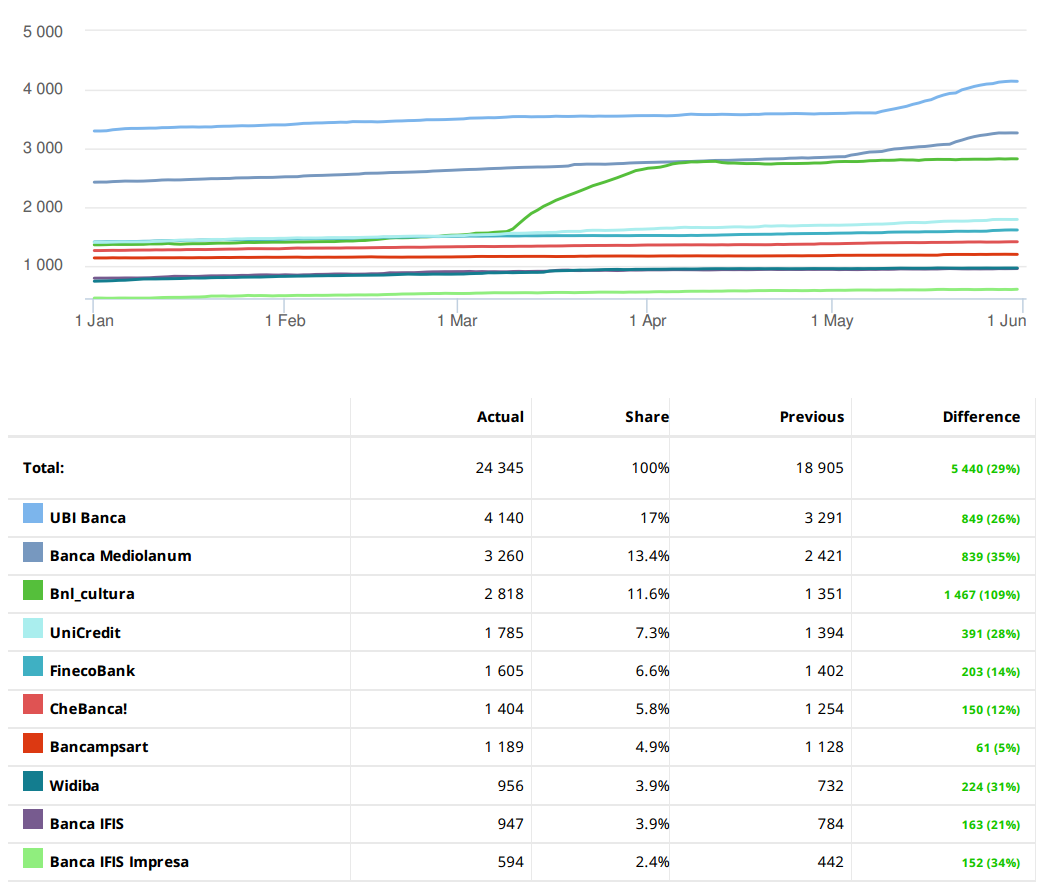Click the Bancampsart orange-red color swatch
Screen dimensions: 1043x889
point(33,743)
